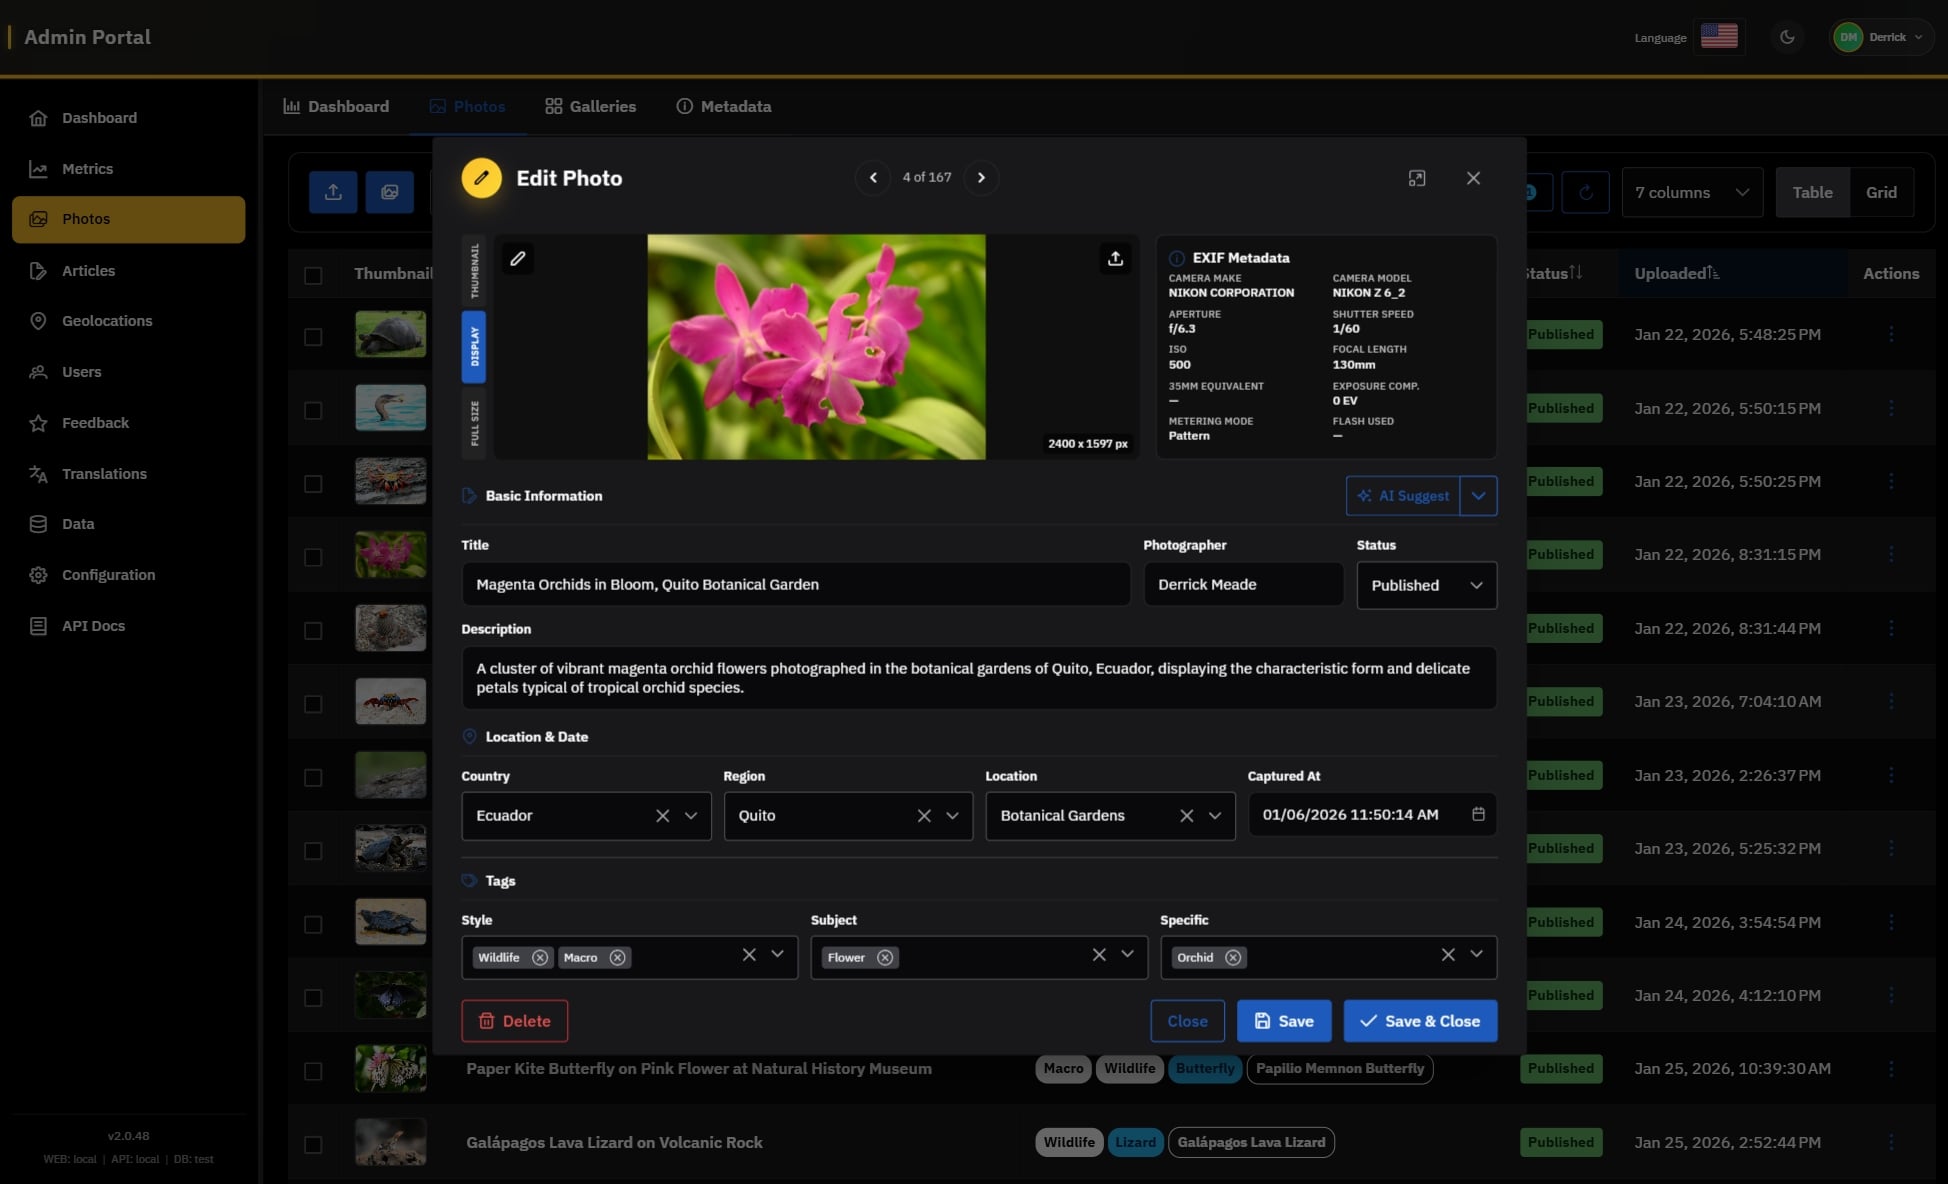Image resolution: width=1948 pixels, height=1184 pixels.
Task: Toggle dark mode moon icon
Action: (1787, 37)
